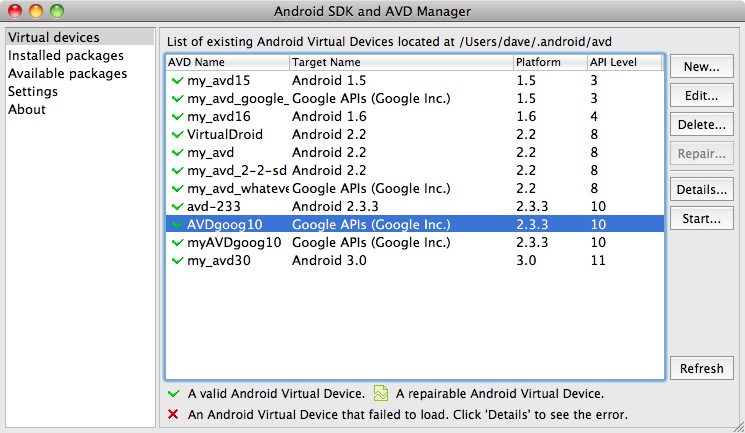Click the API level 11 cell
This screenshot has width=745, height=433.
[x=598, y=261]
